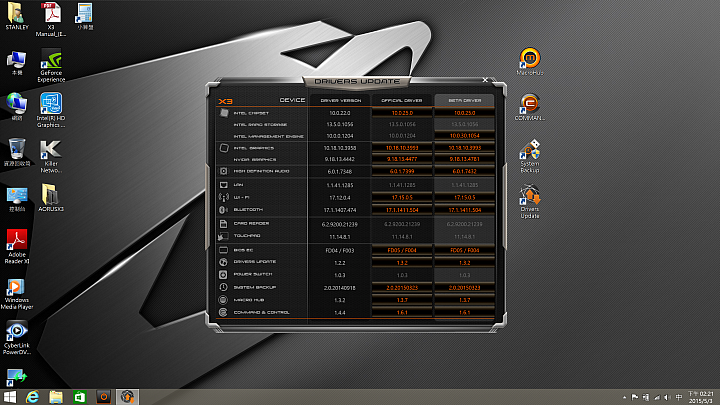Click the System Backup row icon
Screen dimensions: 720x405
click(x=224, y=287)
